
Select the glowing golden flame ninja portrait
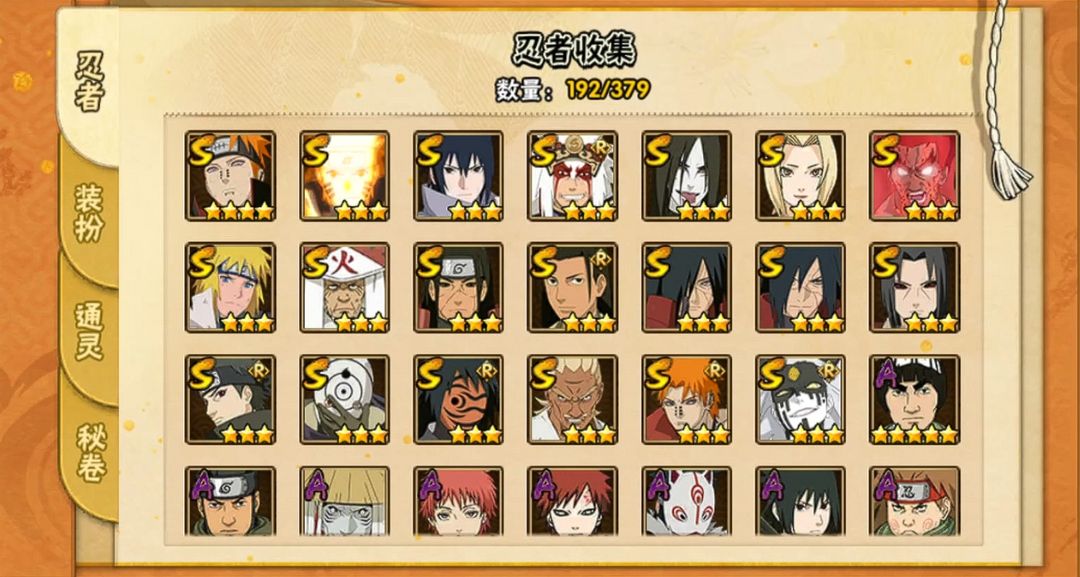point(344,176)
